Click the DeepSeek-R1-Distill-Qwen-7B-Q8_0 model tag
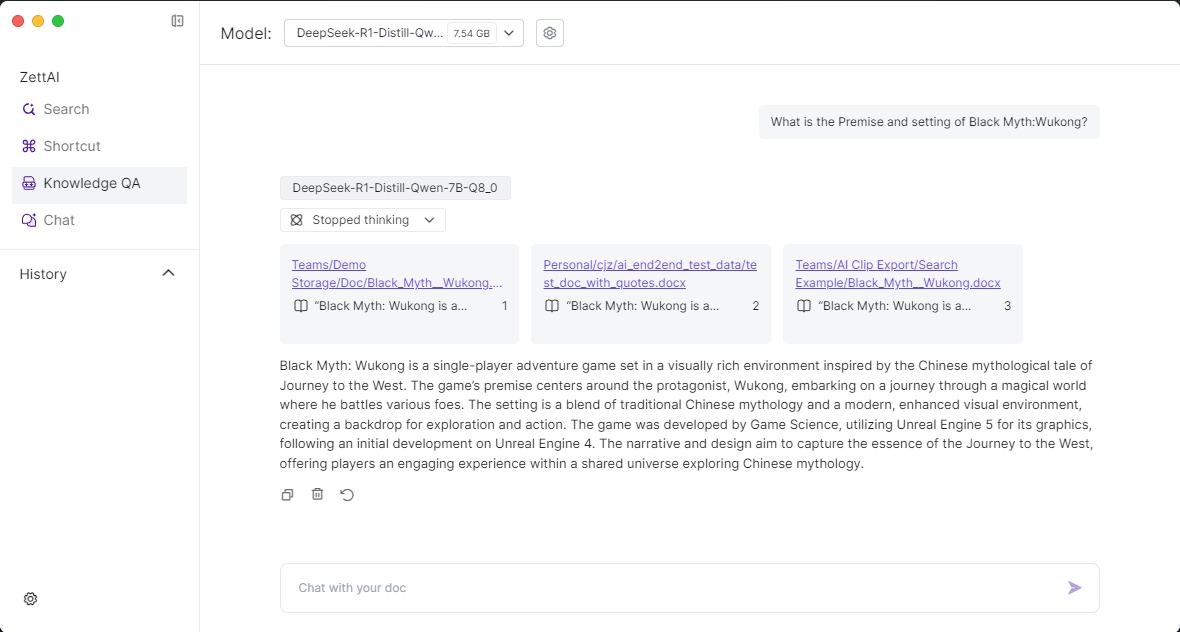This screenshot has height=632, width=1180. (395, 188)
